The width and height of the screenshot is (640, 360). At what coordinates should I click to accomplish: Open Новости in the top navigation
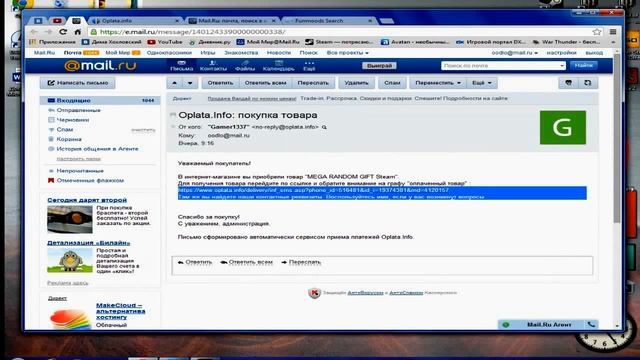(279, 53)
